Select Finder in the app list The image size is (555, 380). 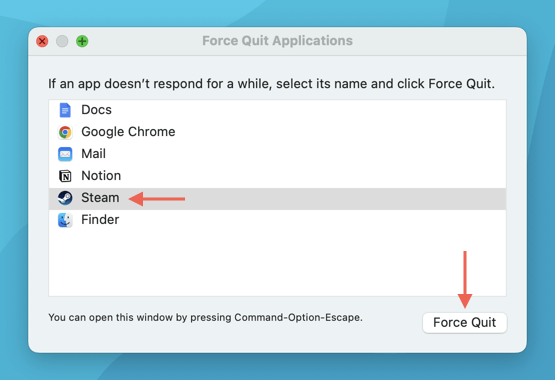[x=277, y=220]
